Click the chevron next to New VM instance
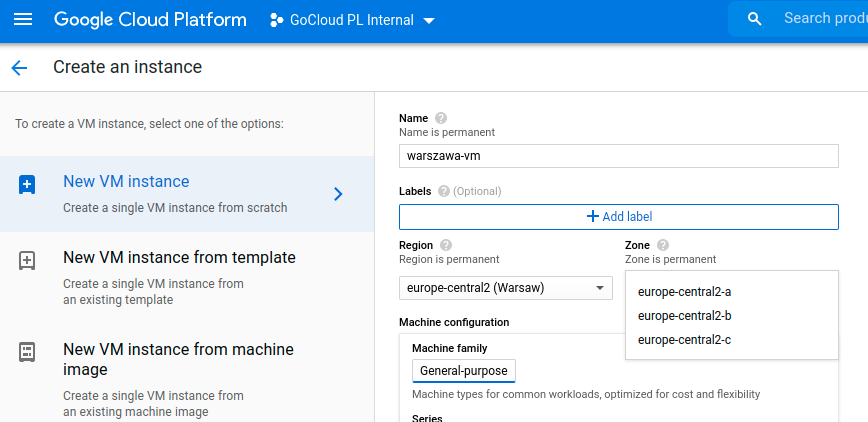 [338, 194]
